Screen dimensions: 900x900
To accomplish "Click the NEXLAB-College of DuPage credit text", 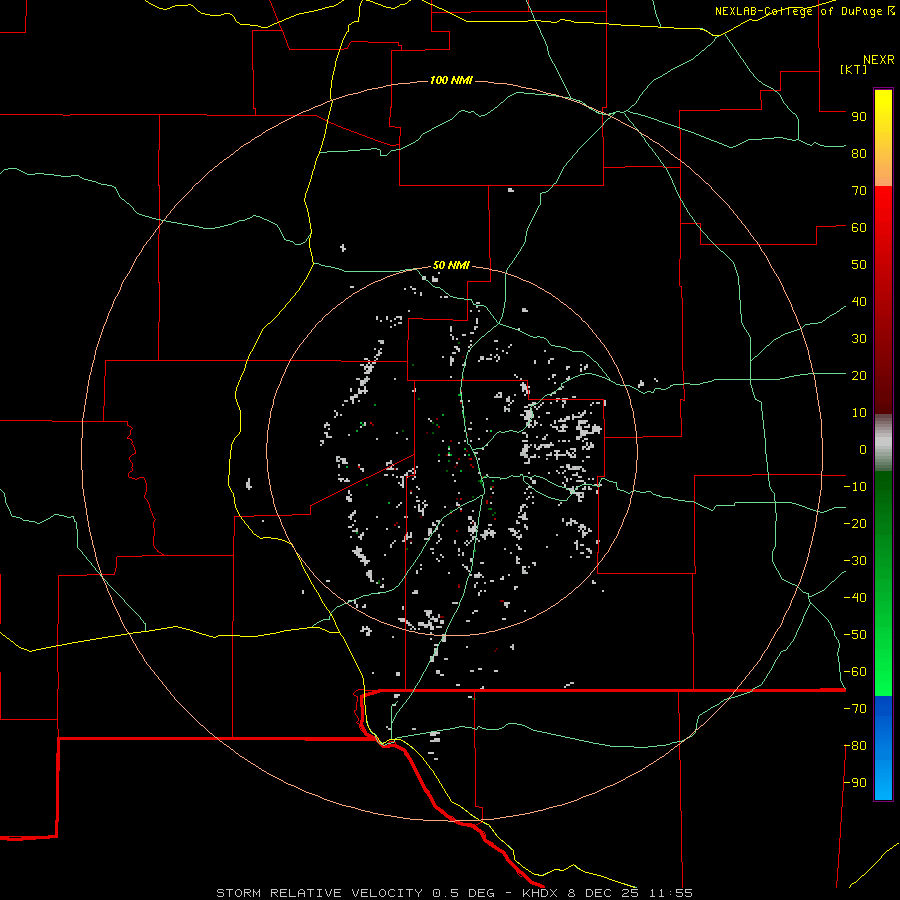I will [x=804, y=11].
